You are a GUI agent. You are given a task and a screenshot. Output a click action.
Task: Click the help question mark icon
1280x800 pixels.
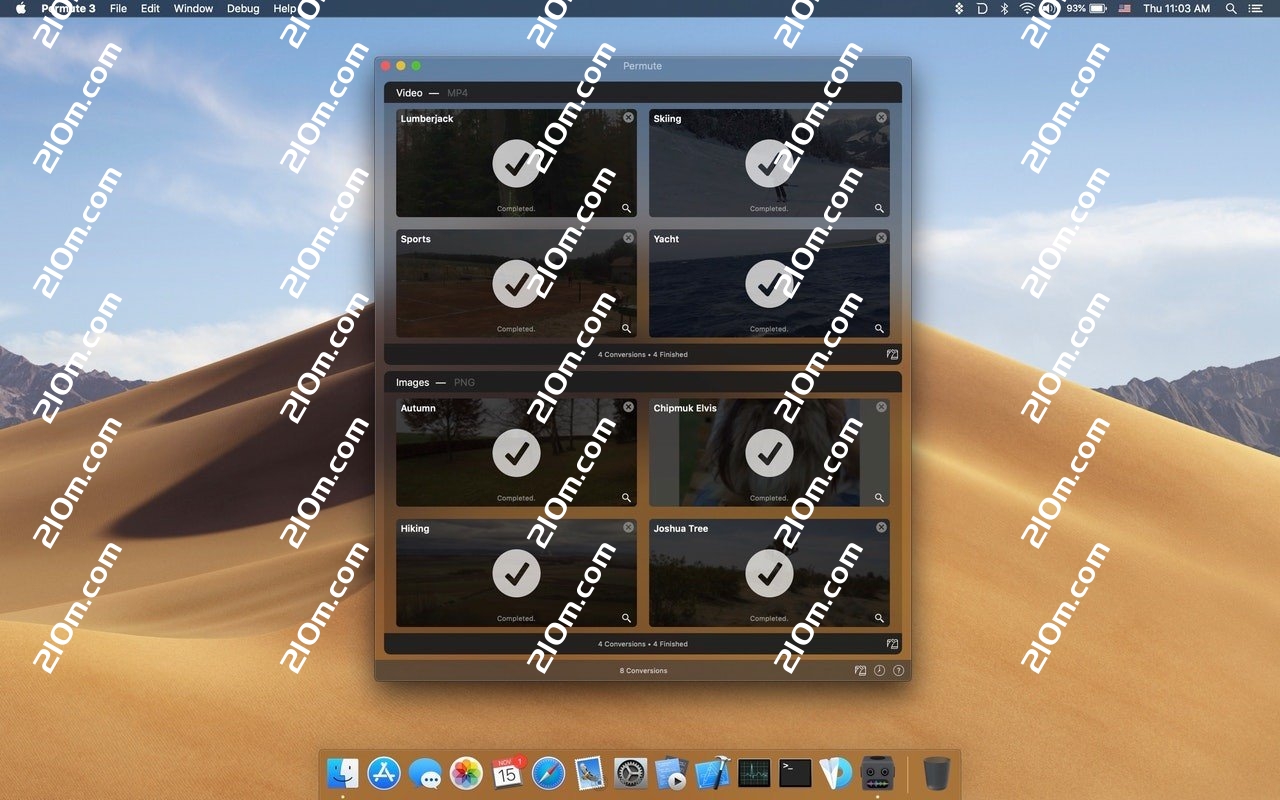pyautogui.click(x=898, y=671)
